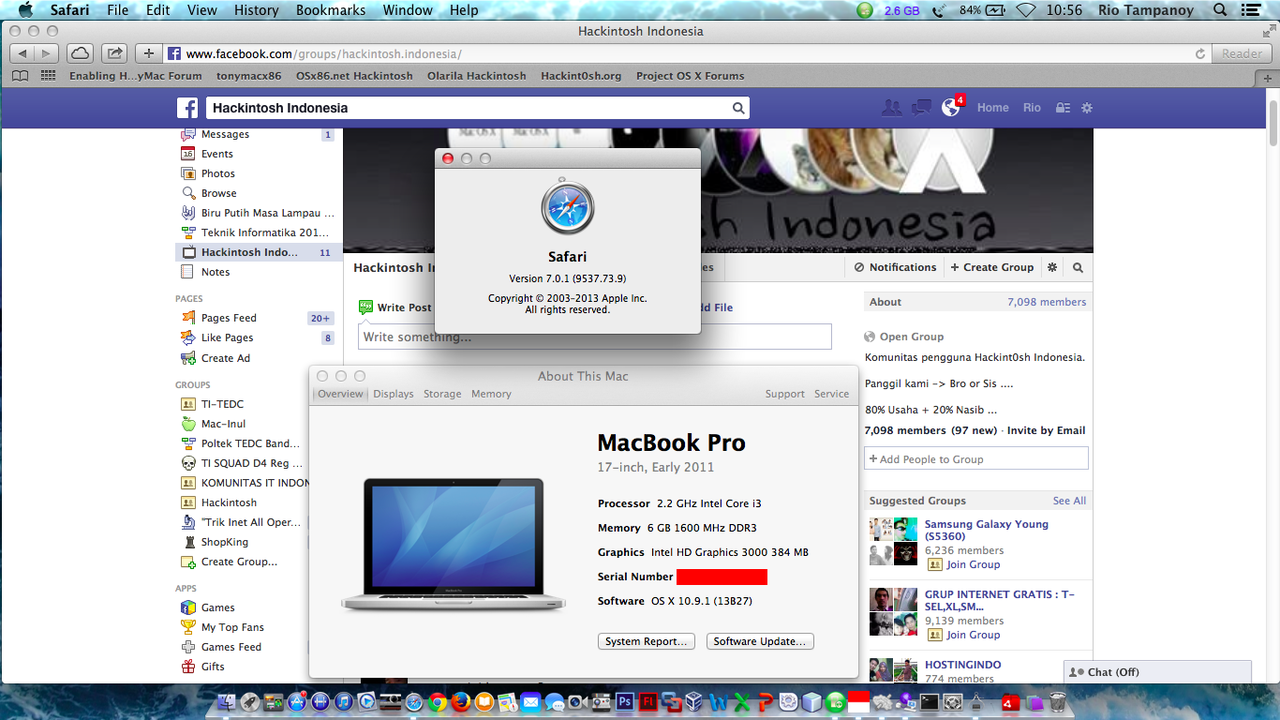Click Facebook privacy shortcuts lock icon
The width and height of the screenshot is (1280, 720).
1063,108
